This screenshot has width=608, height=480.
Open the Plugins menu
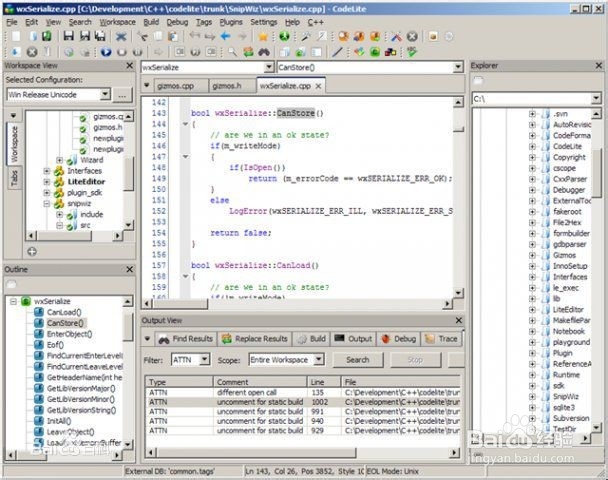point(231,22)
